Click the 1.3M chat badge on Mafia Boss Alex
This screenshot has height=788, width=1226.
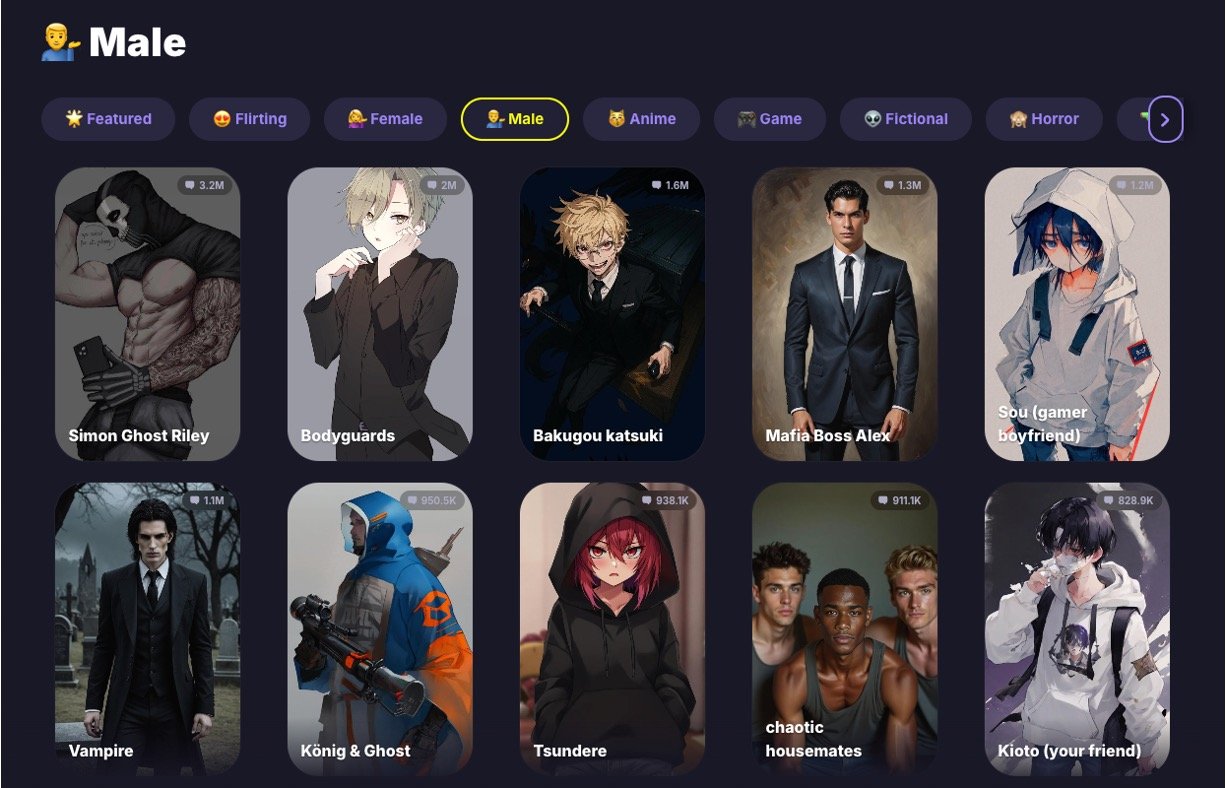[x=903, y=185]
